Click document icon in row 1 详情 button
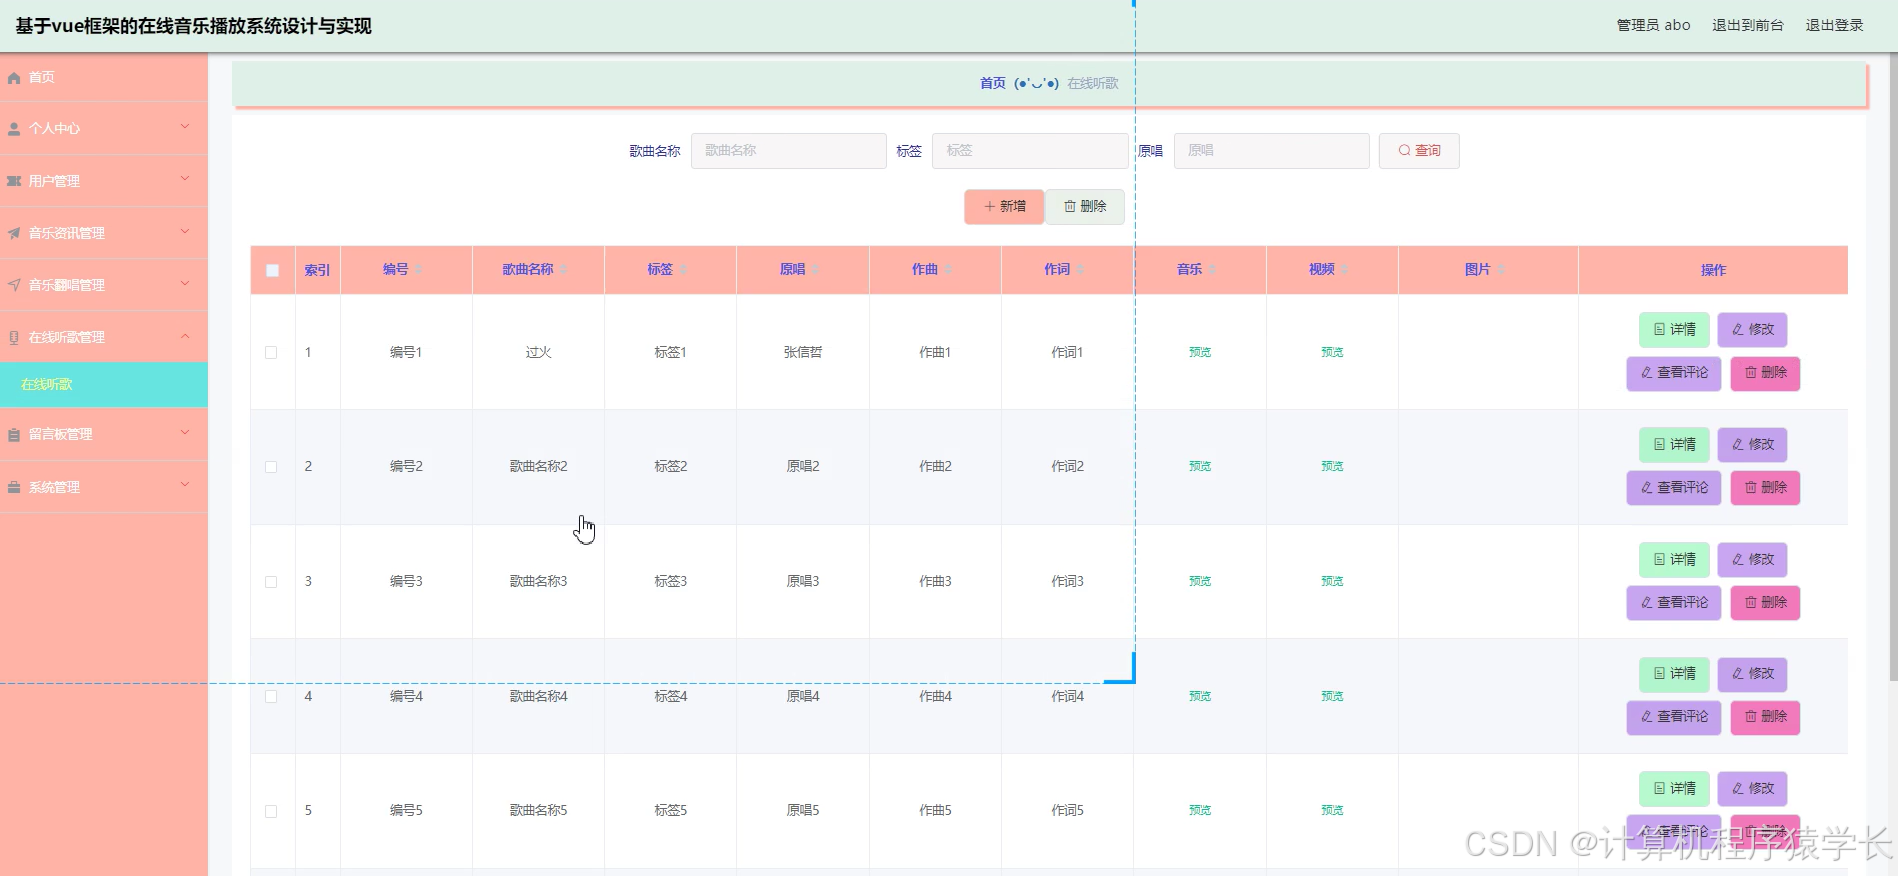Viewport: 1898px width, 876px height. coord(1659,330)
